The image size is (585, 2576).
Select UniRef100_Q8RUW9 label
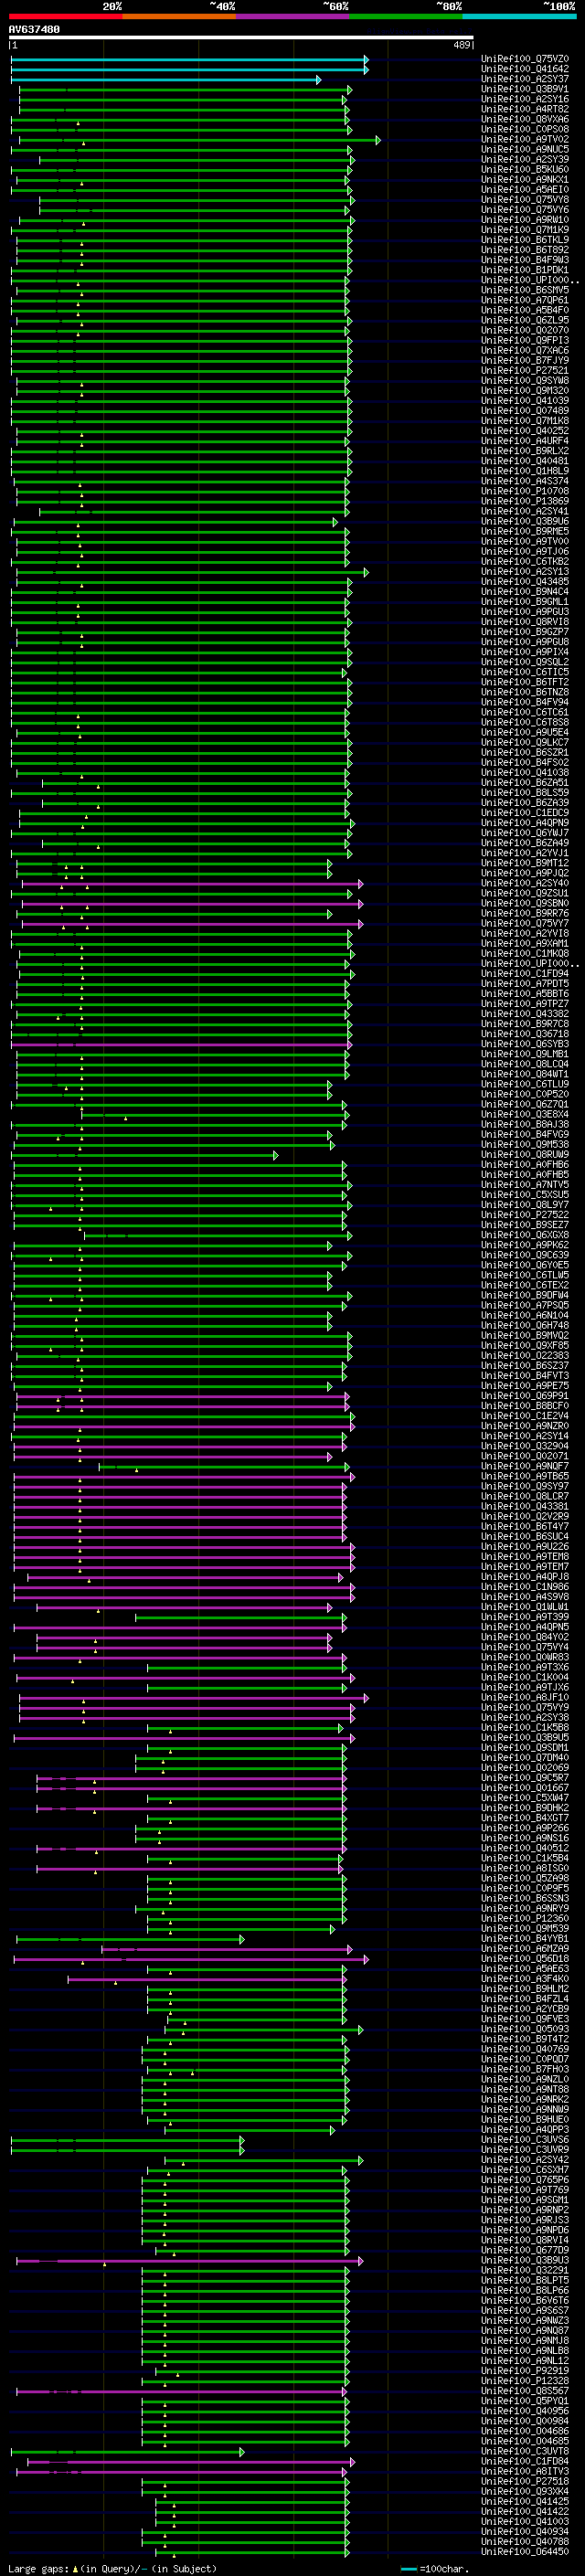coord(525,1155)
